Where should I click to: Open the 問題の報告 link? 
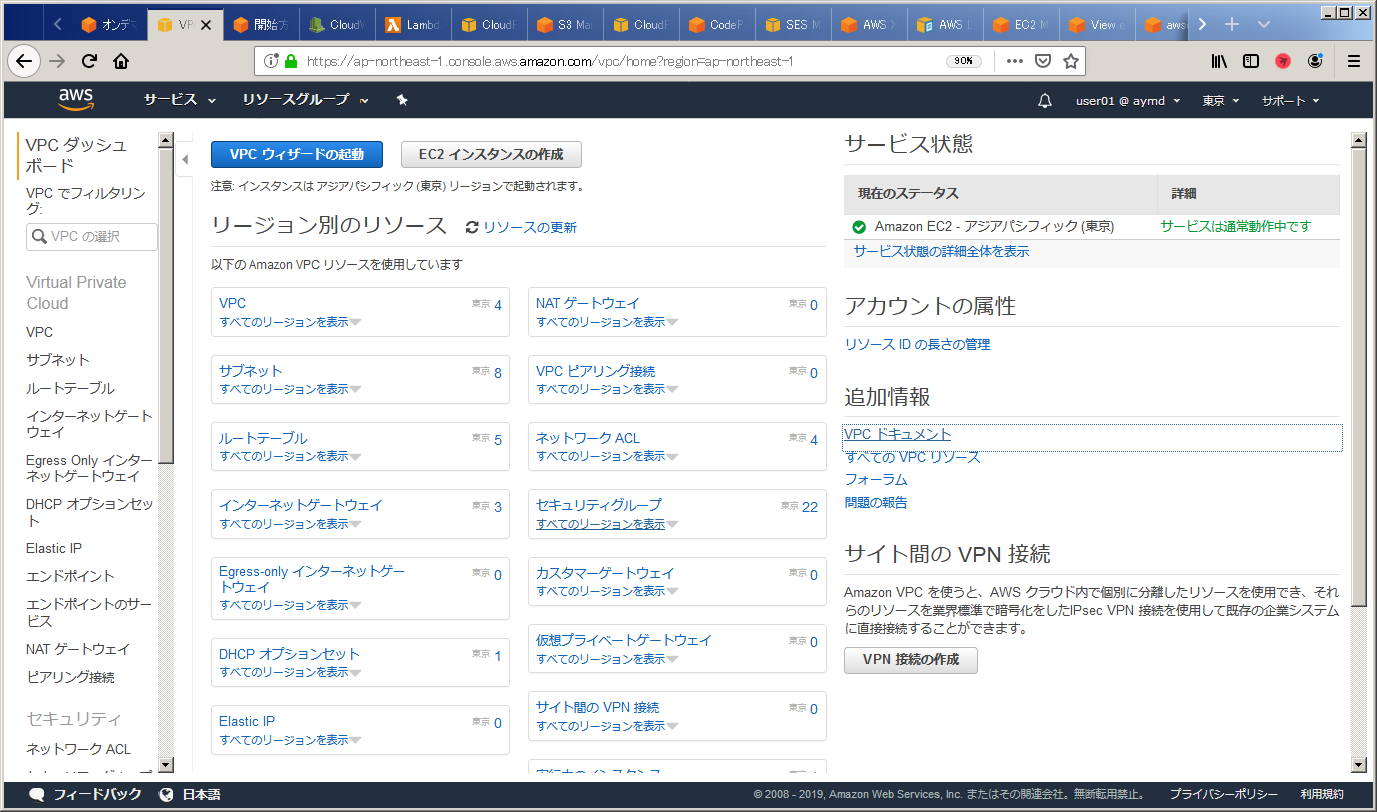tap(876, 502)
